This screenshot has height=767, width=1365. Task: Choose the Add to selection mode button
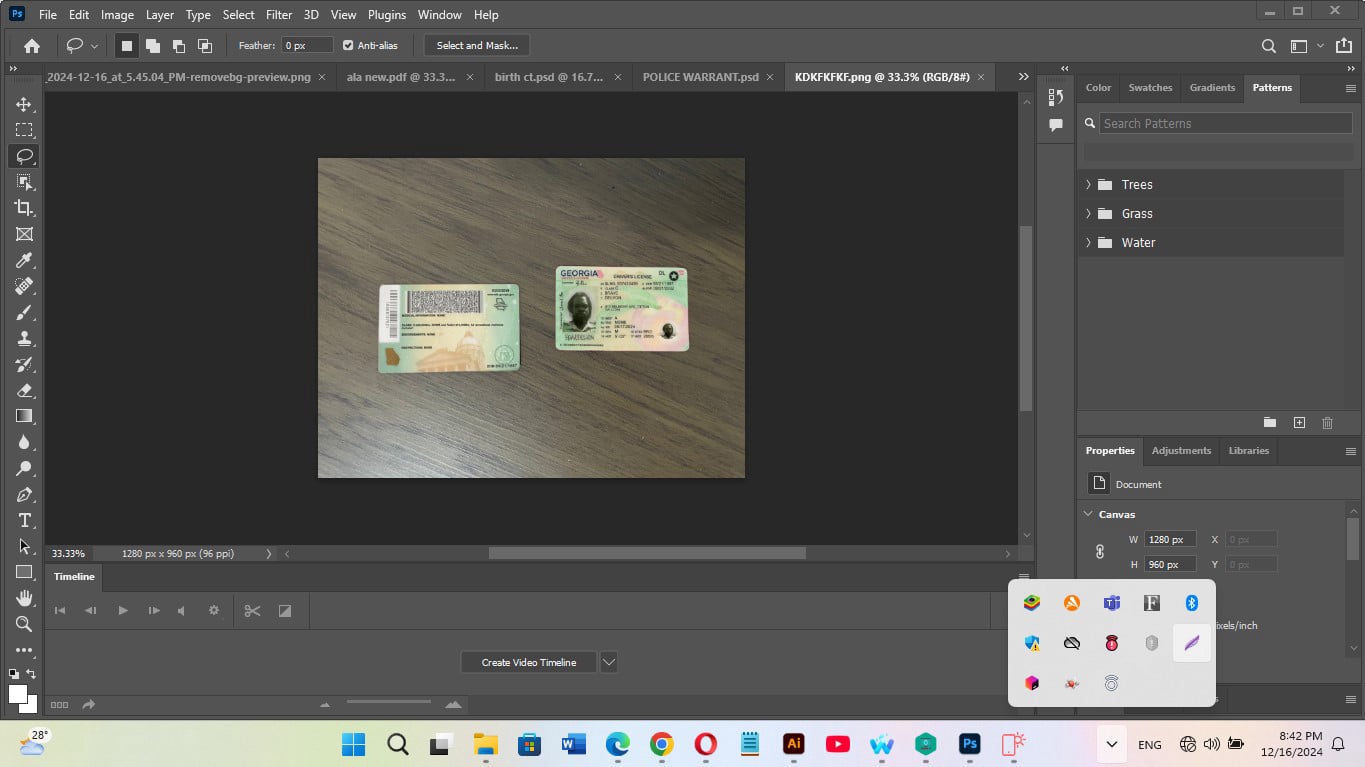coord(153,45)
